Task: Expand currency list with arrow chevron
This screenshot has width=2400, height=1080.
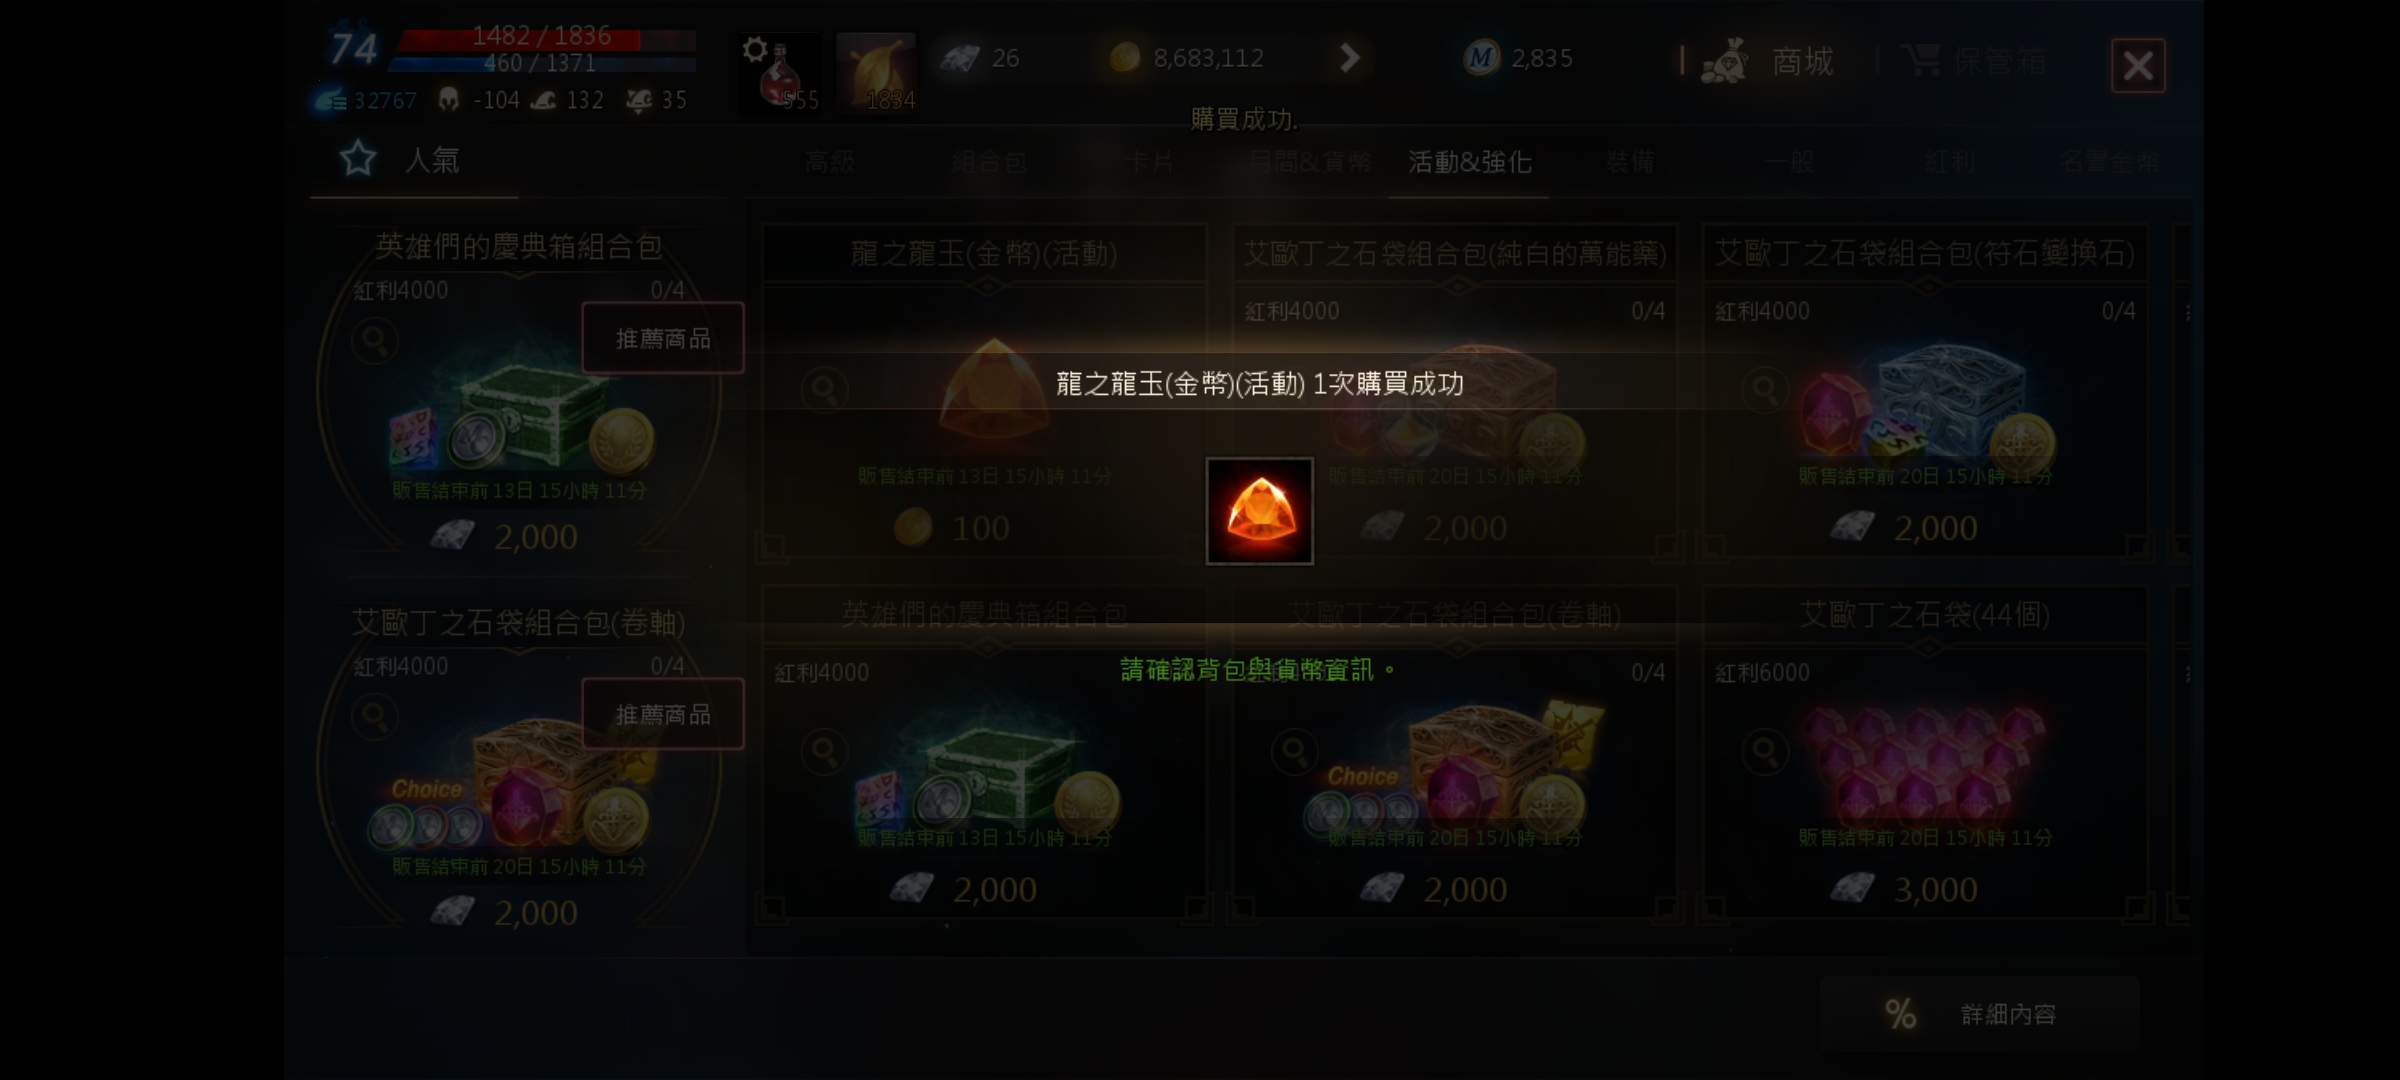Action: click(1349, 58)
